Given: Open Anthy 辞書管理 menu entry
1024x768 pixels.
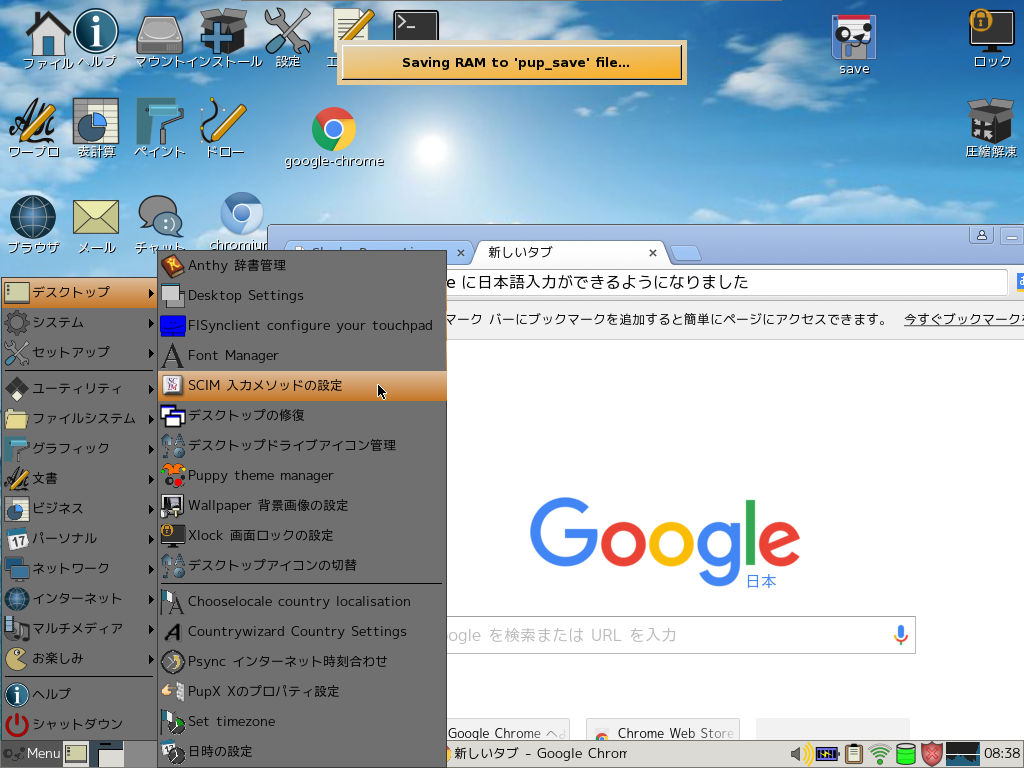Looking at the screenshot, I should click(x=302, y=265).
